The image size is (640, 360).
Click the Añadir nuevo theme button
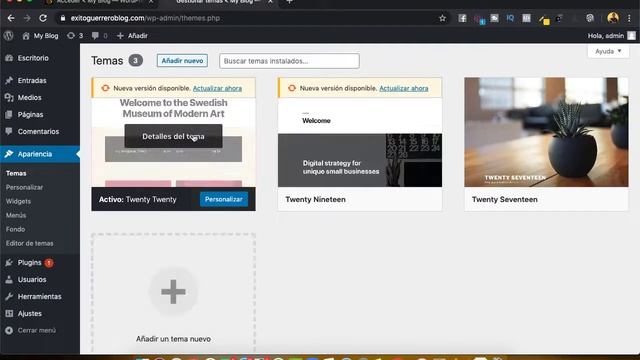[x=182, y=61]
